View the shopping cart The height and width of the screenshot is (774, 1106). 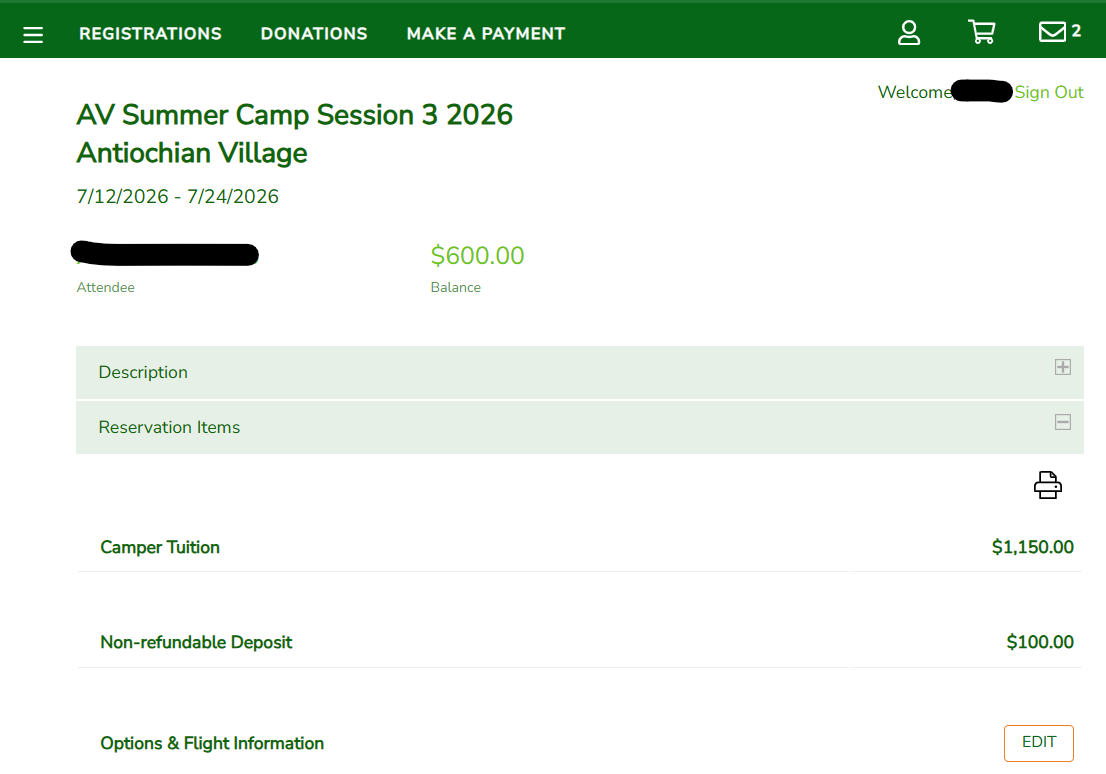click(x=981, y=33)
